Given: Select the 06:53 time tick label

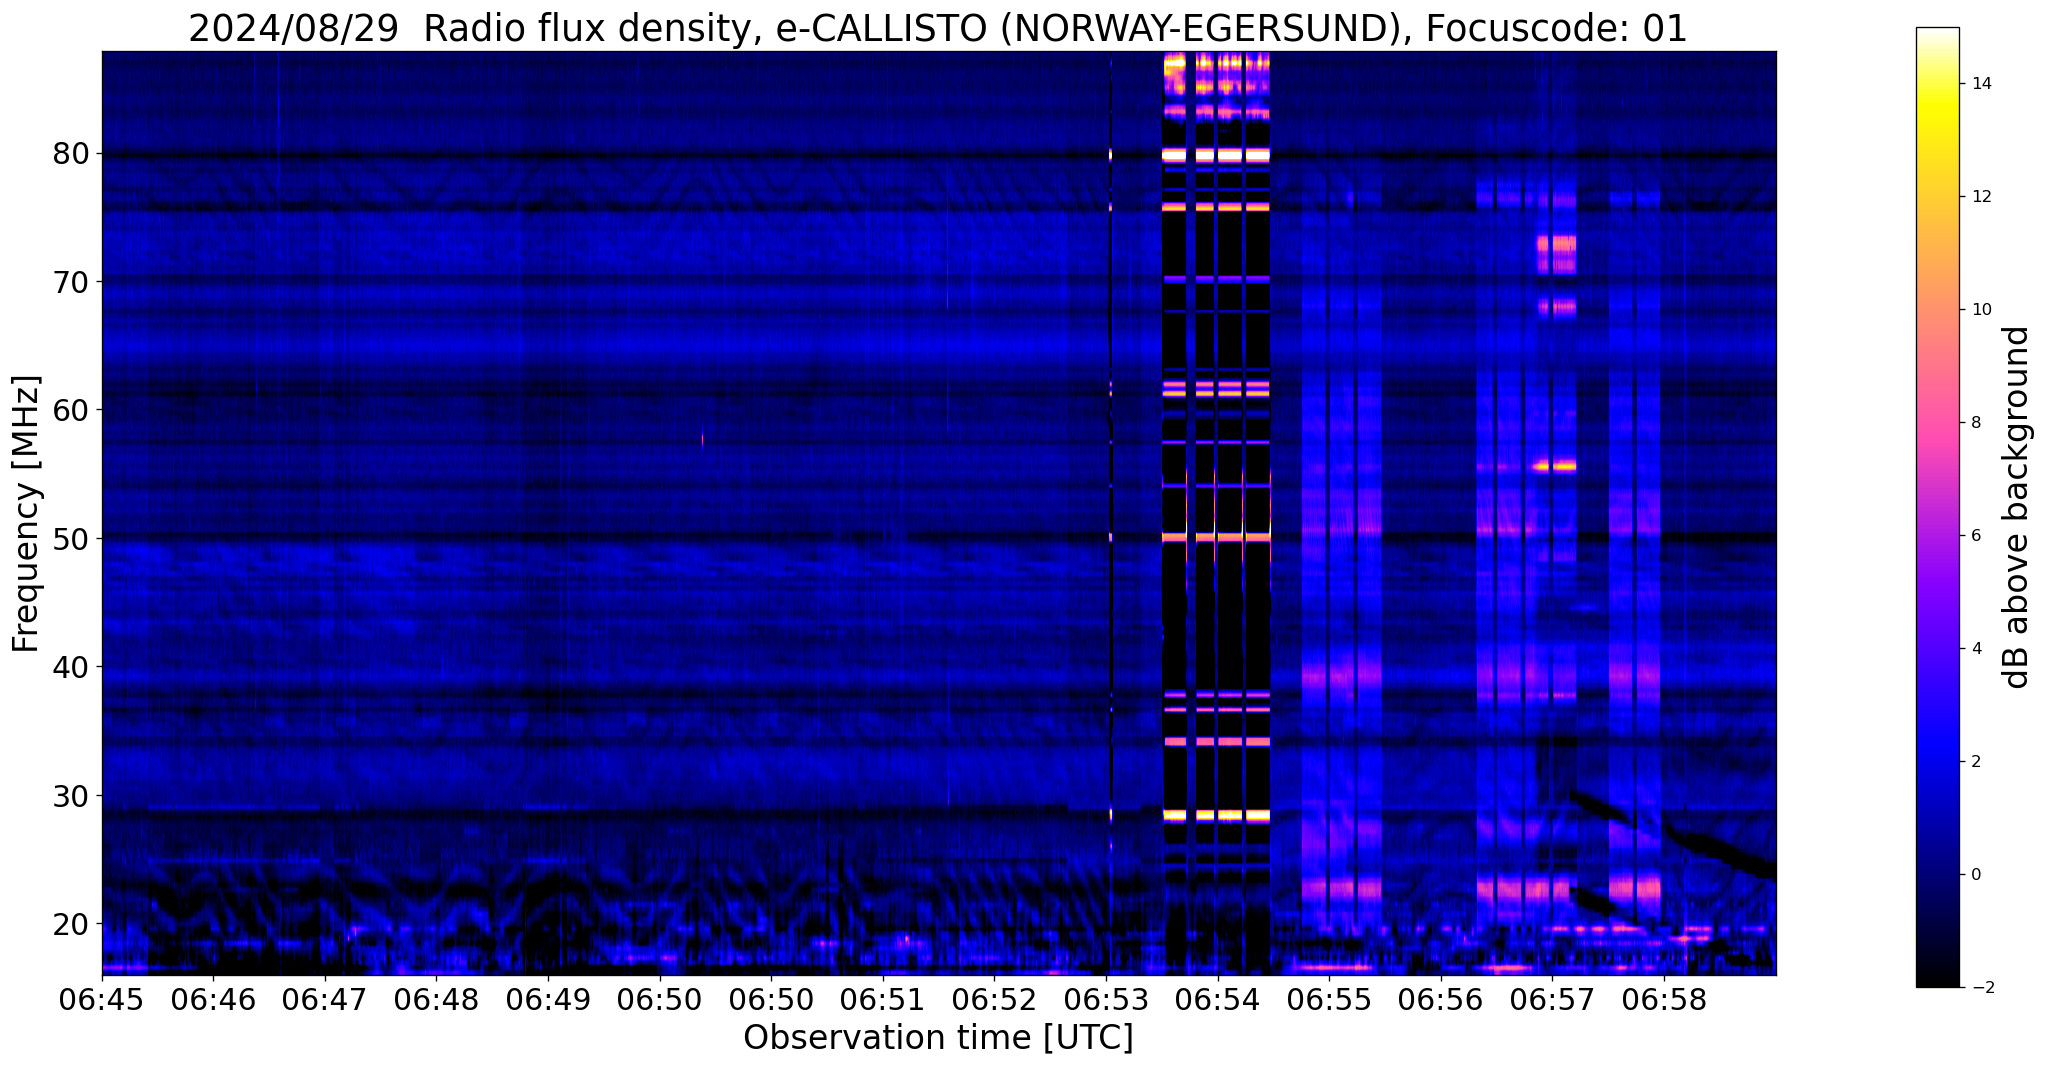Looking at the screenshot, I should click(1106, 999).
